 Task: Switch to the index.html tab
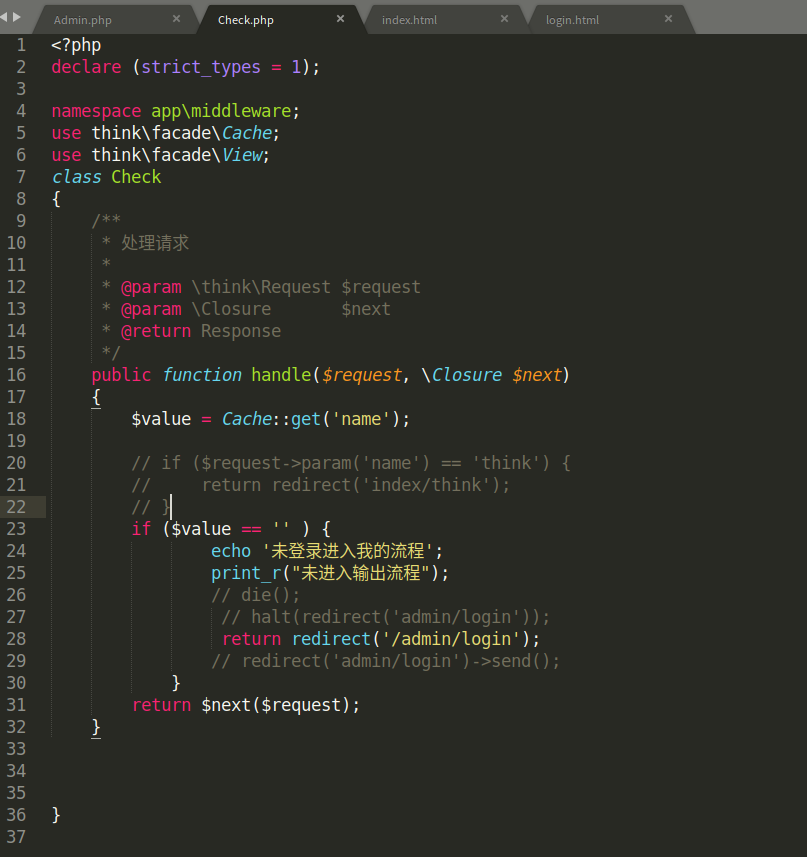coord(409,20)
